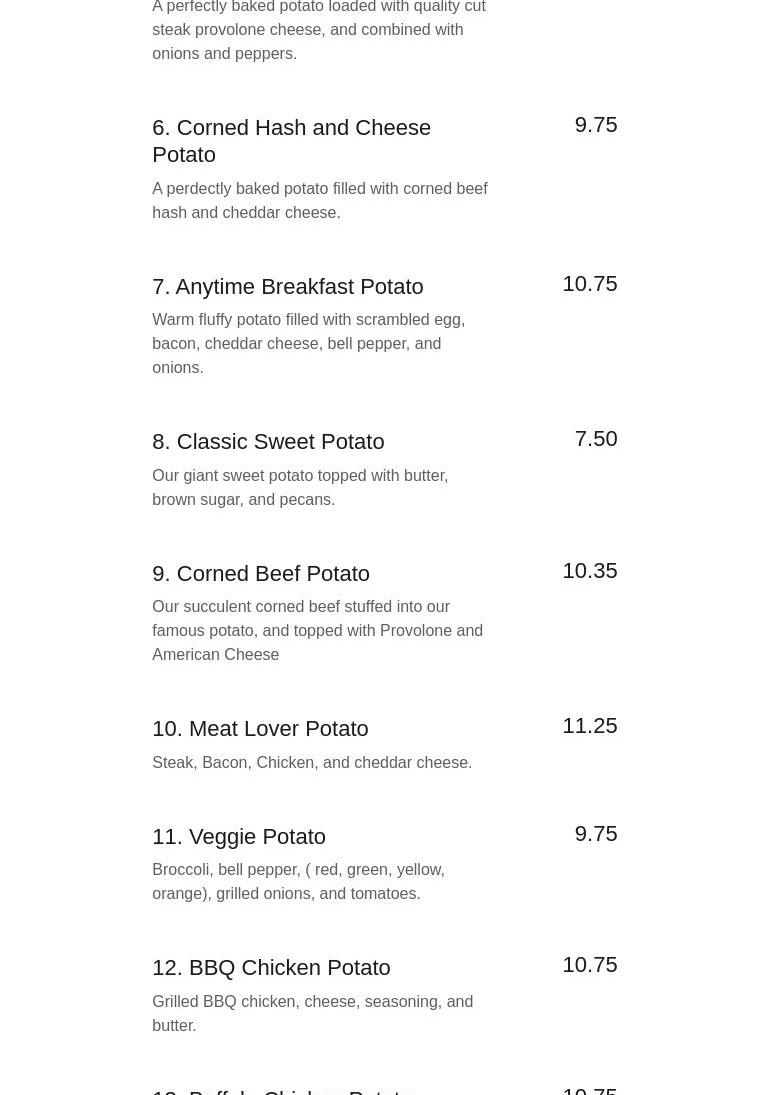Click the 10.75 price for Breakfast Potato
770x1095 pixels.
point(589,284)
